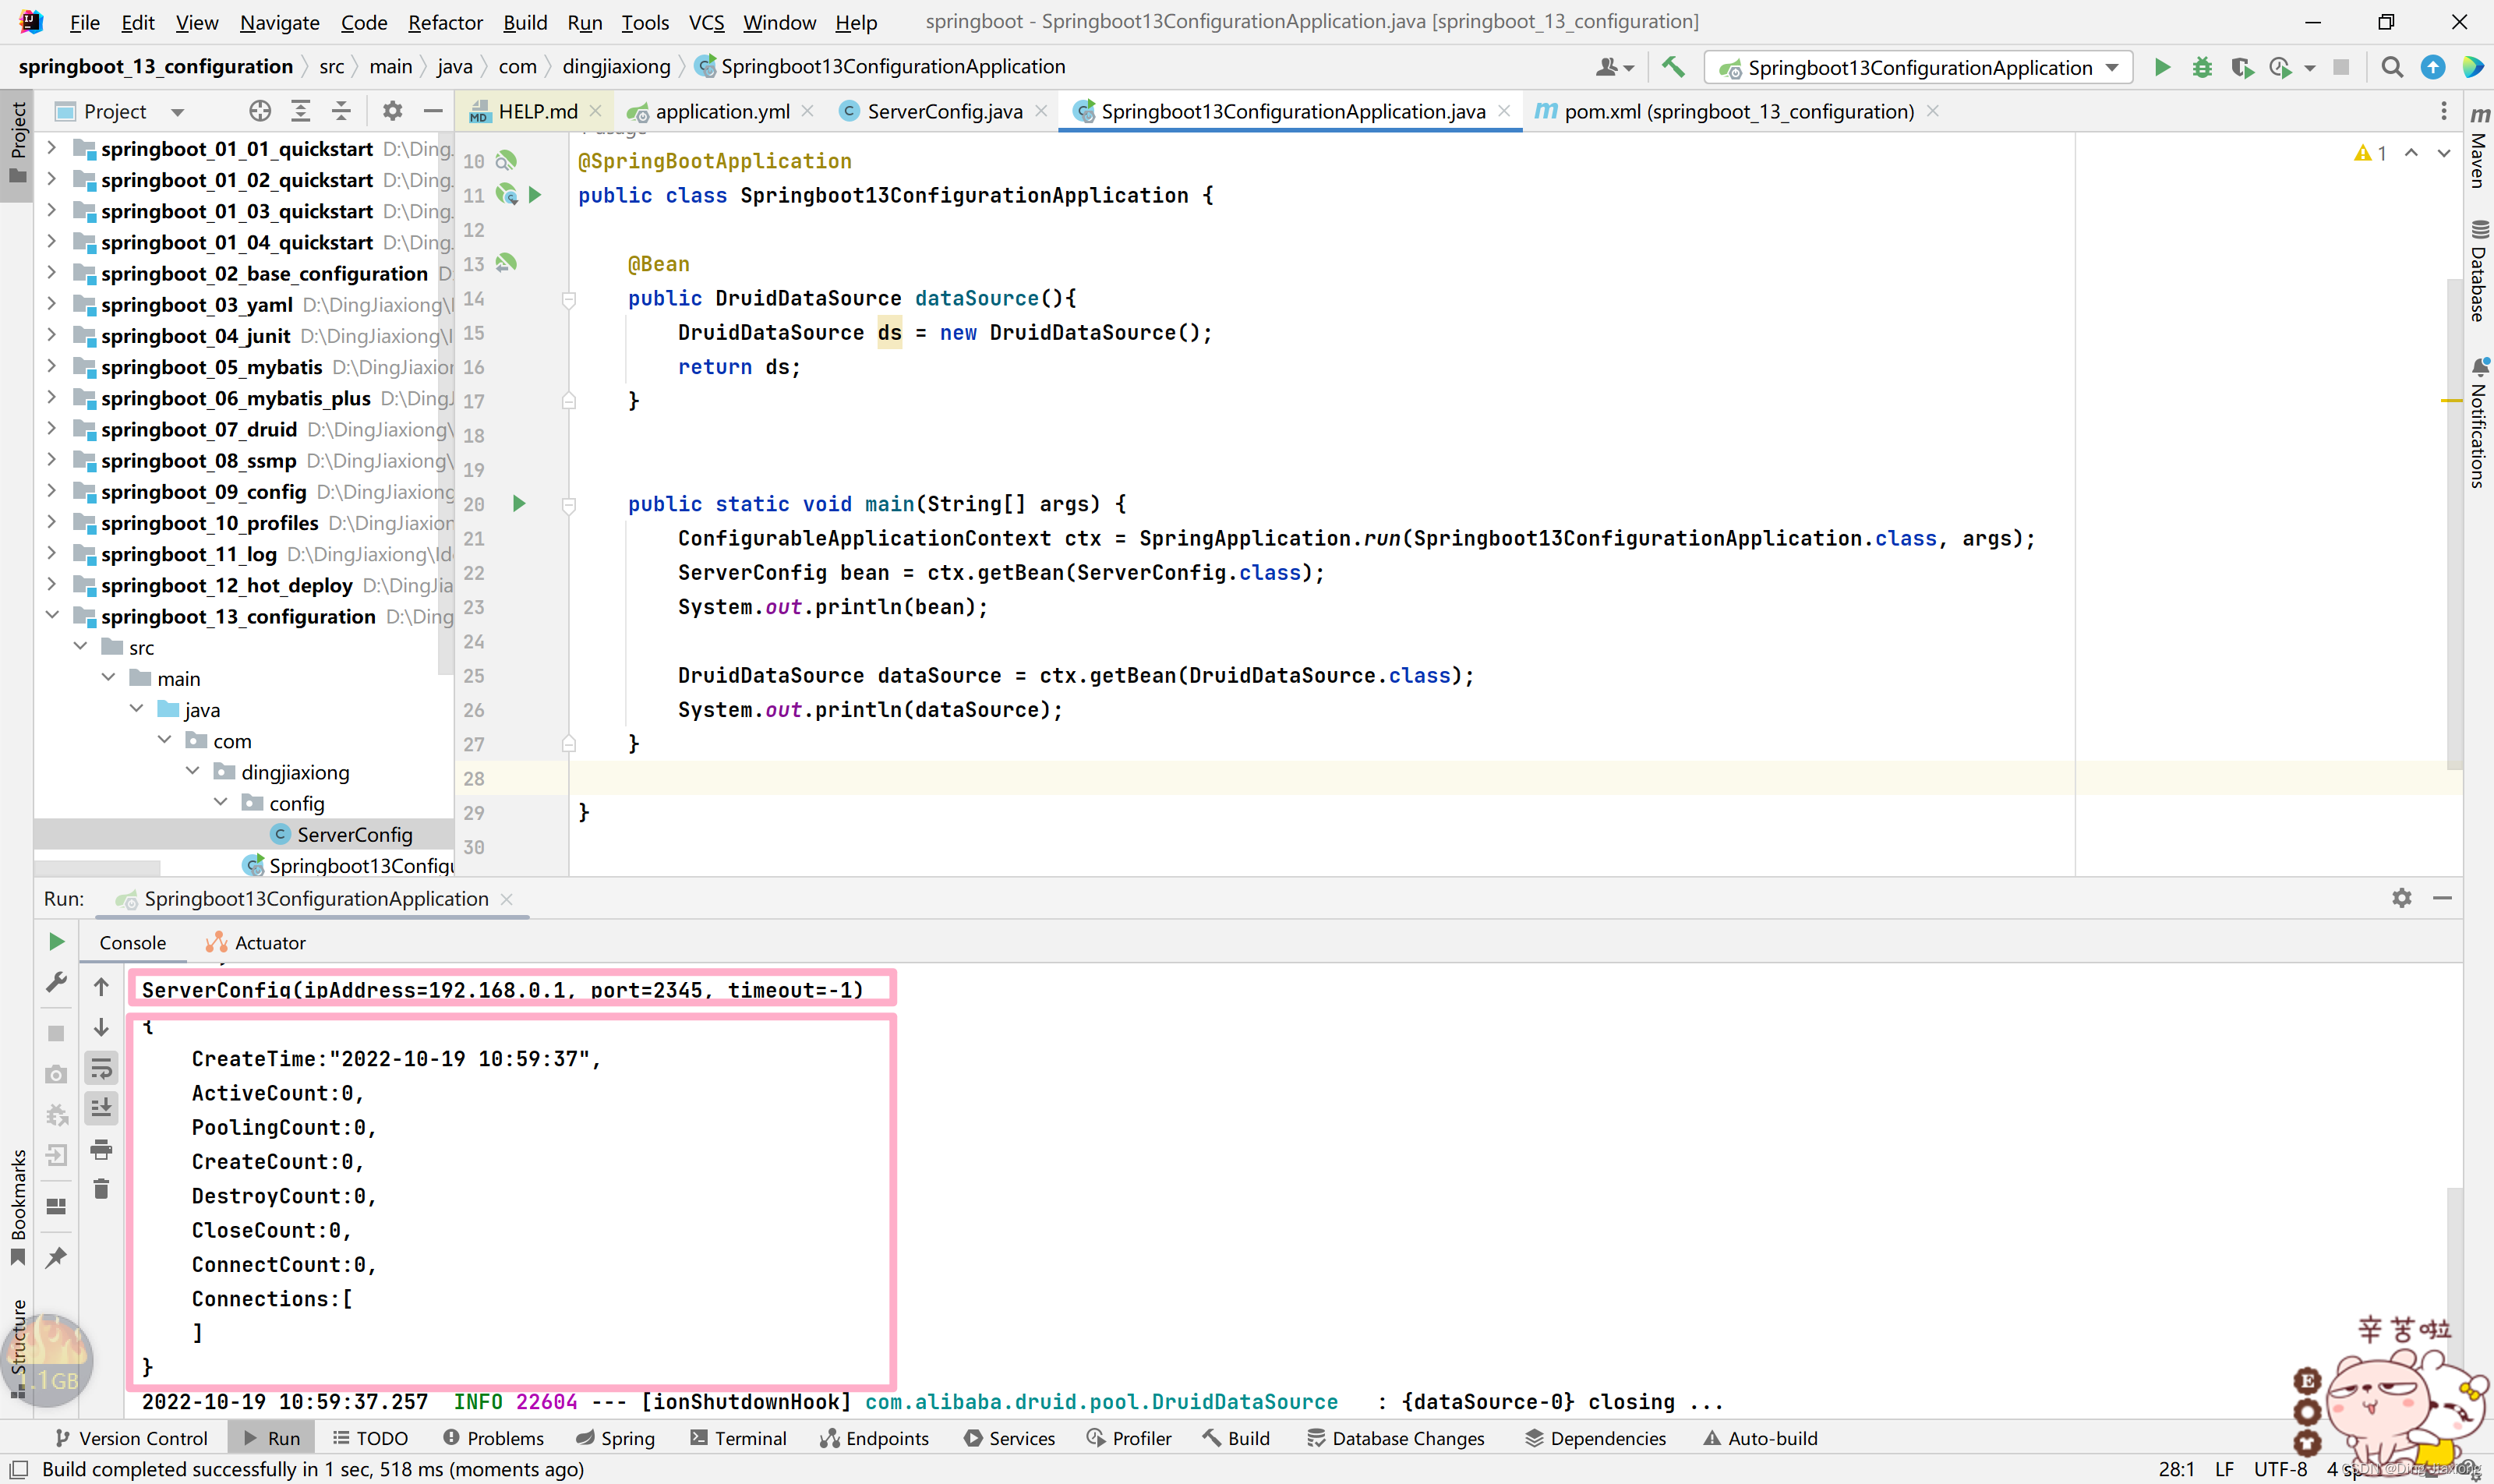This screenshot has height=1484, width=2494.
Task: Click the Spring bean gutter icon at line 13
Action: coord(506,263)
